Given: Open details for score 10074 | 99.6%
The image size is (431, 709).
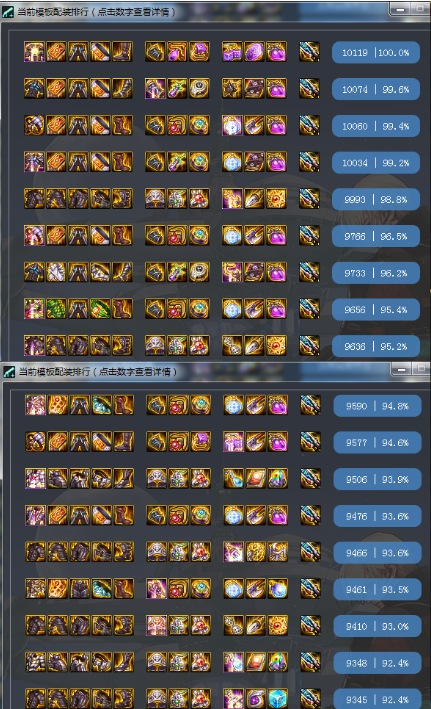Looking at the screenshot, I should pos(375,90).
